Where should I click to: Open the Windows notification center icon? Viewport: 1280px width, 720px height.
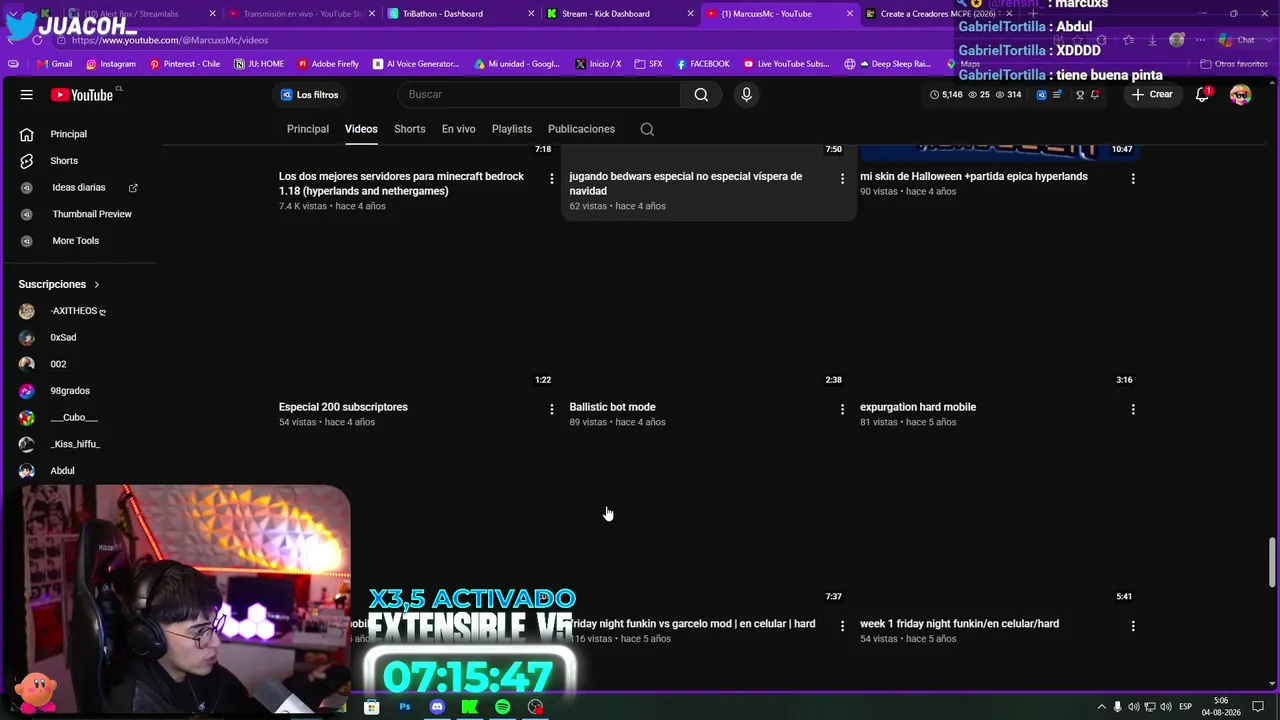[1258, 707]
